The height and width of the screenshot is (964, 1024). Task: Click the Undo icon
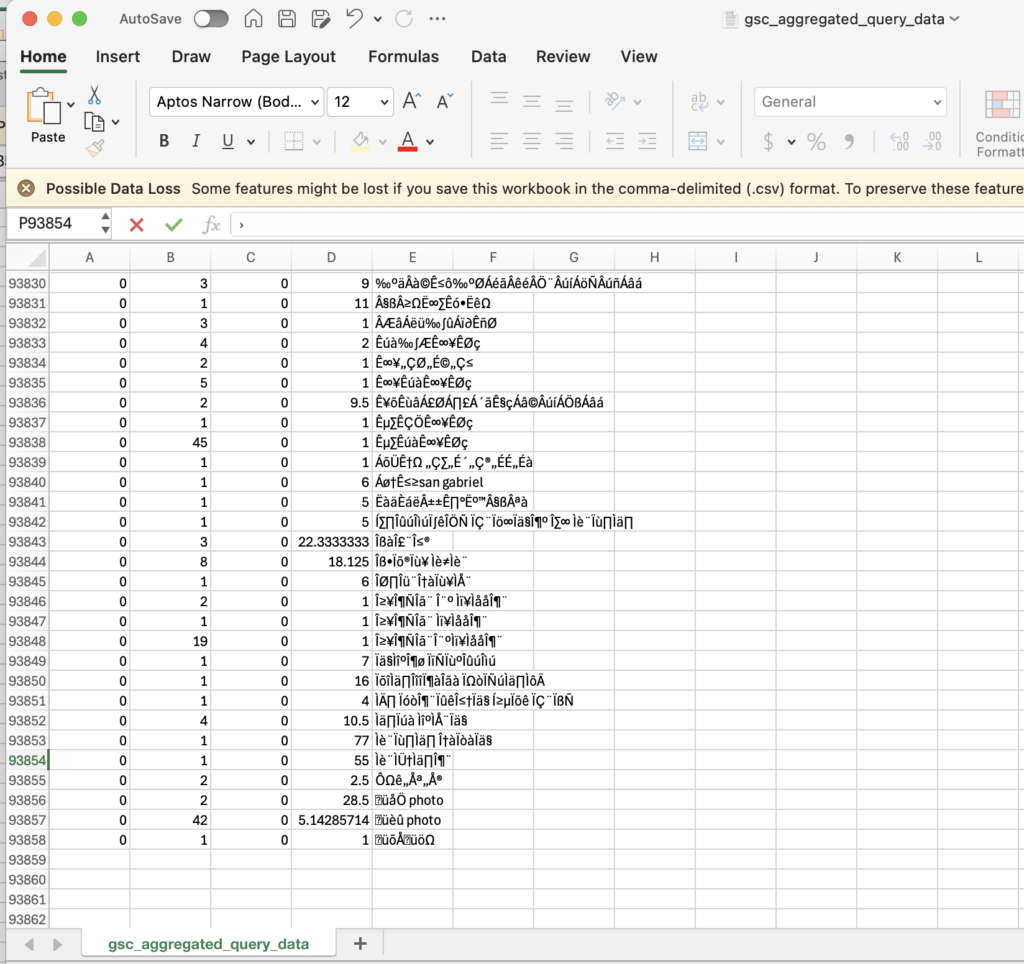point(356,18)
